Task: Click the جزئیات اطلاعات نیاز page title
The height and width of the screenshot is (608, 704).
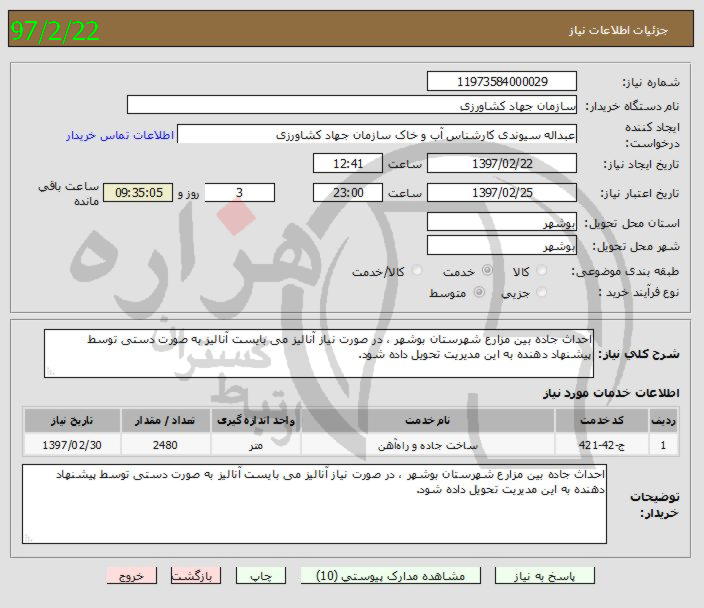Action: tap(618, 30)
